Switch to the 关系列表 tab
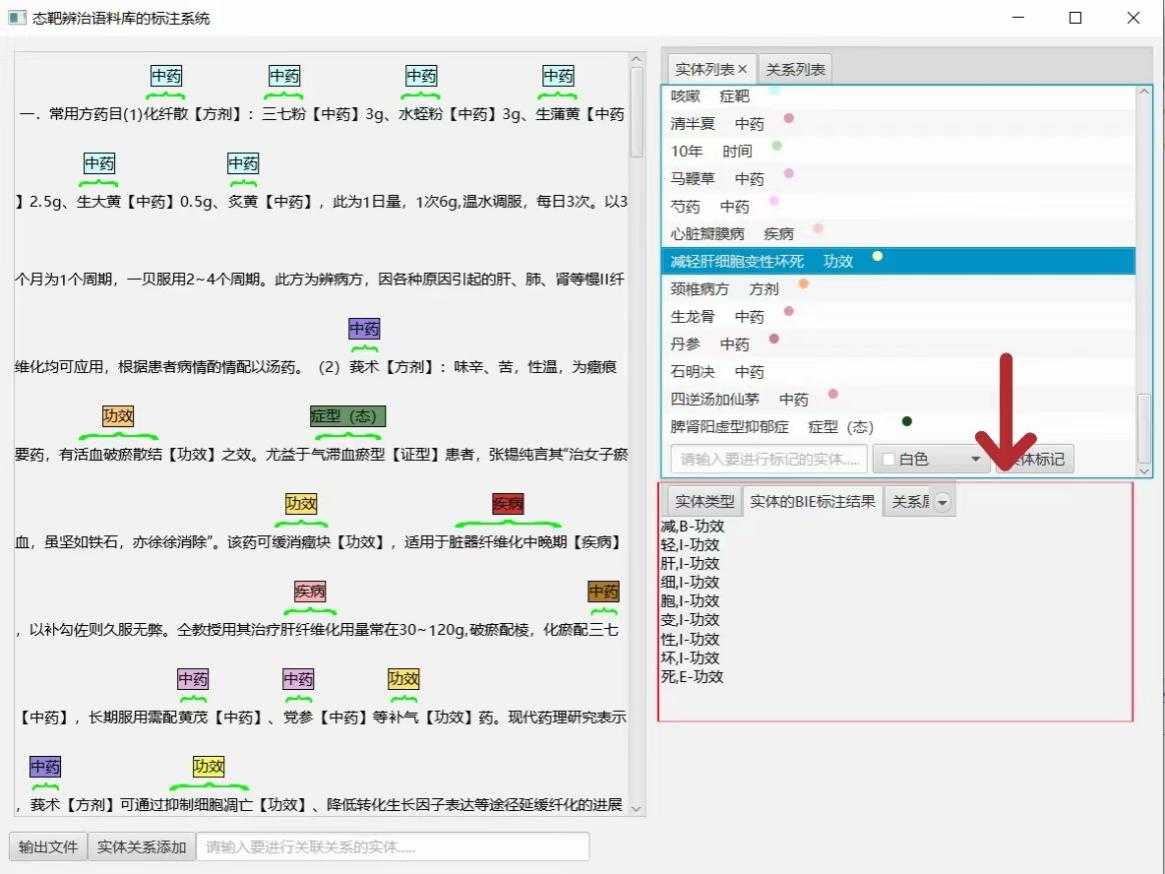The image size is (1165, 874). [x=795, y=69]
